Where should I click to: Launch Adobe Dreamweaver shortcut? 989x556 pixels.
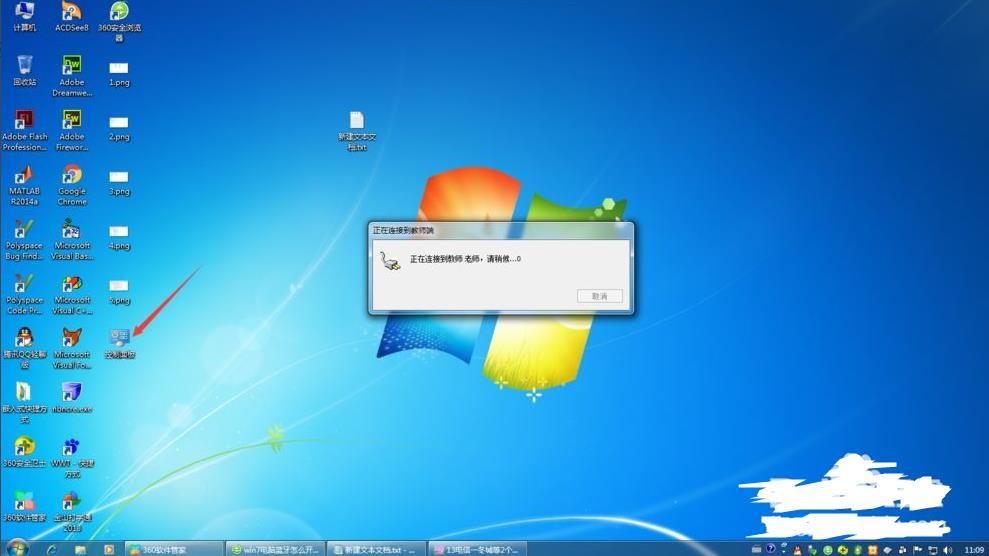click(72, 76)
